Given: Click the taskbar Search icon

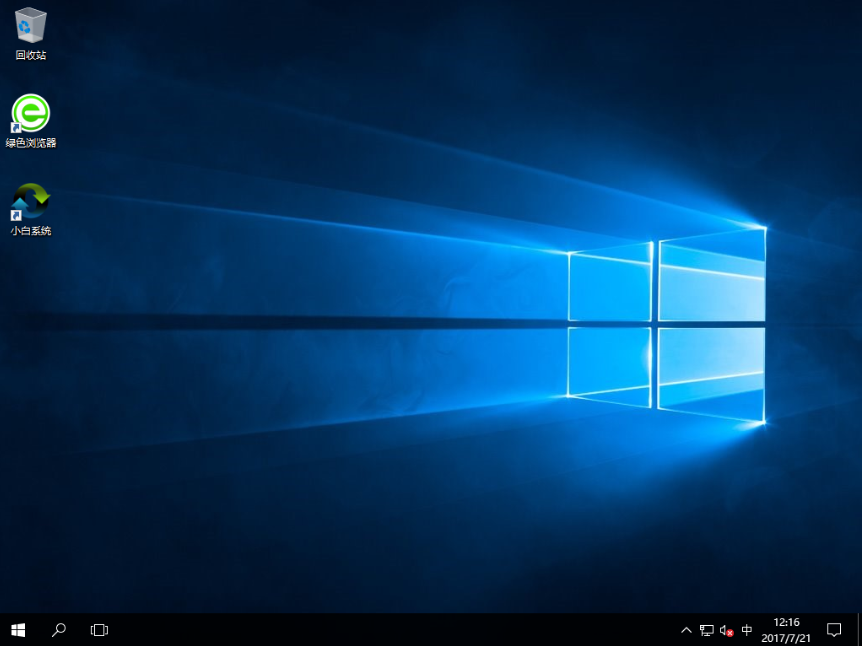Looking at the screenshot, I should [x=57, y=630].
